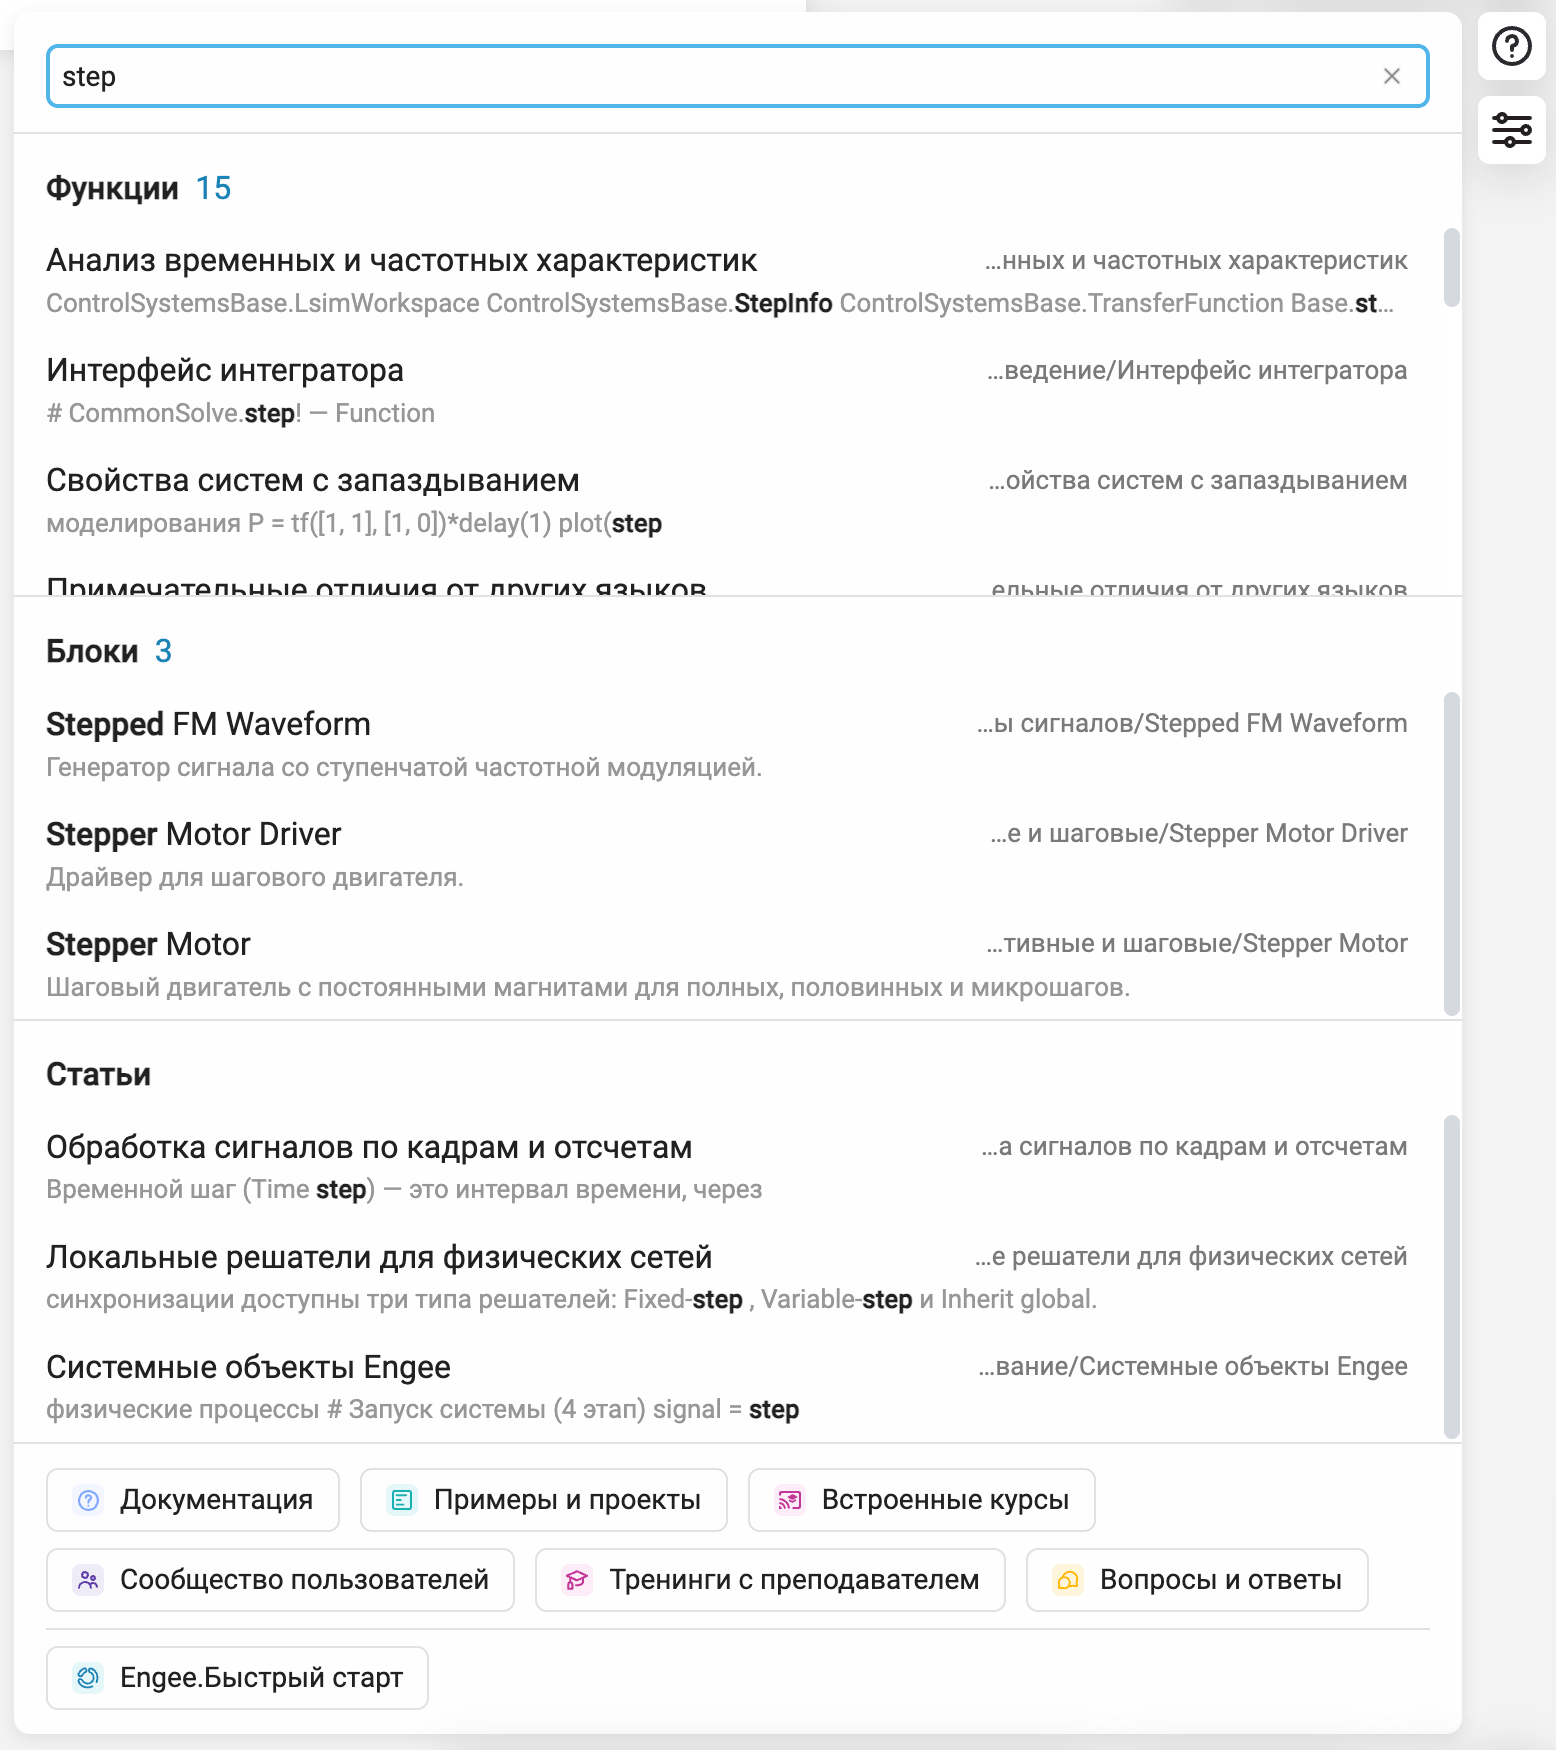Select Свойства систем с запаздыванием result
Viewport: 1556px width, 1750px height.
click(727, 501)
